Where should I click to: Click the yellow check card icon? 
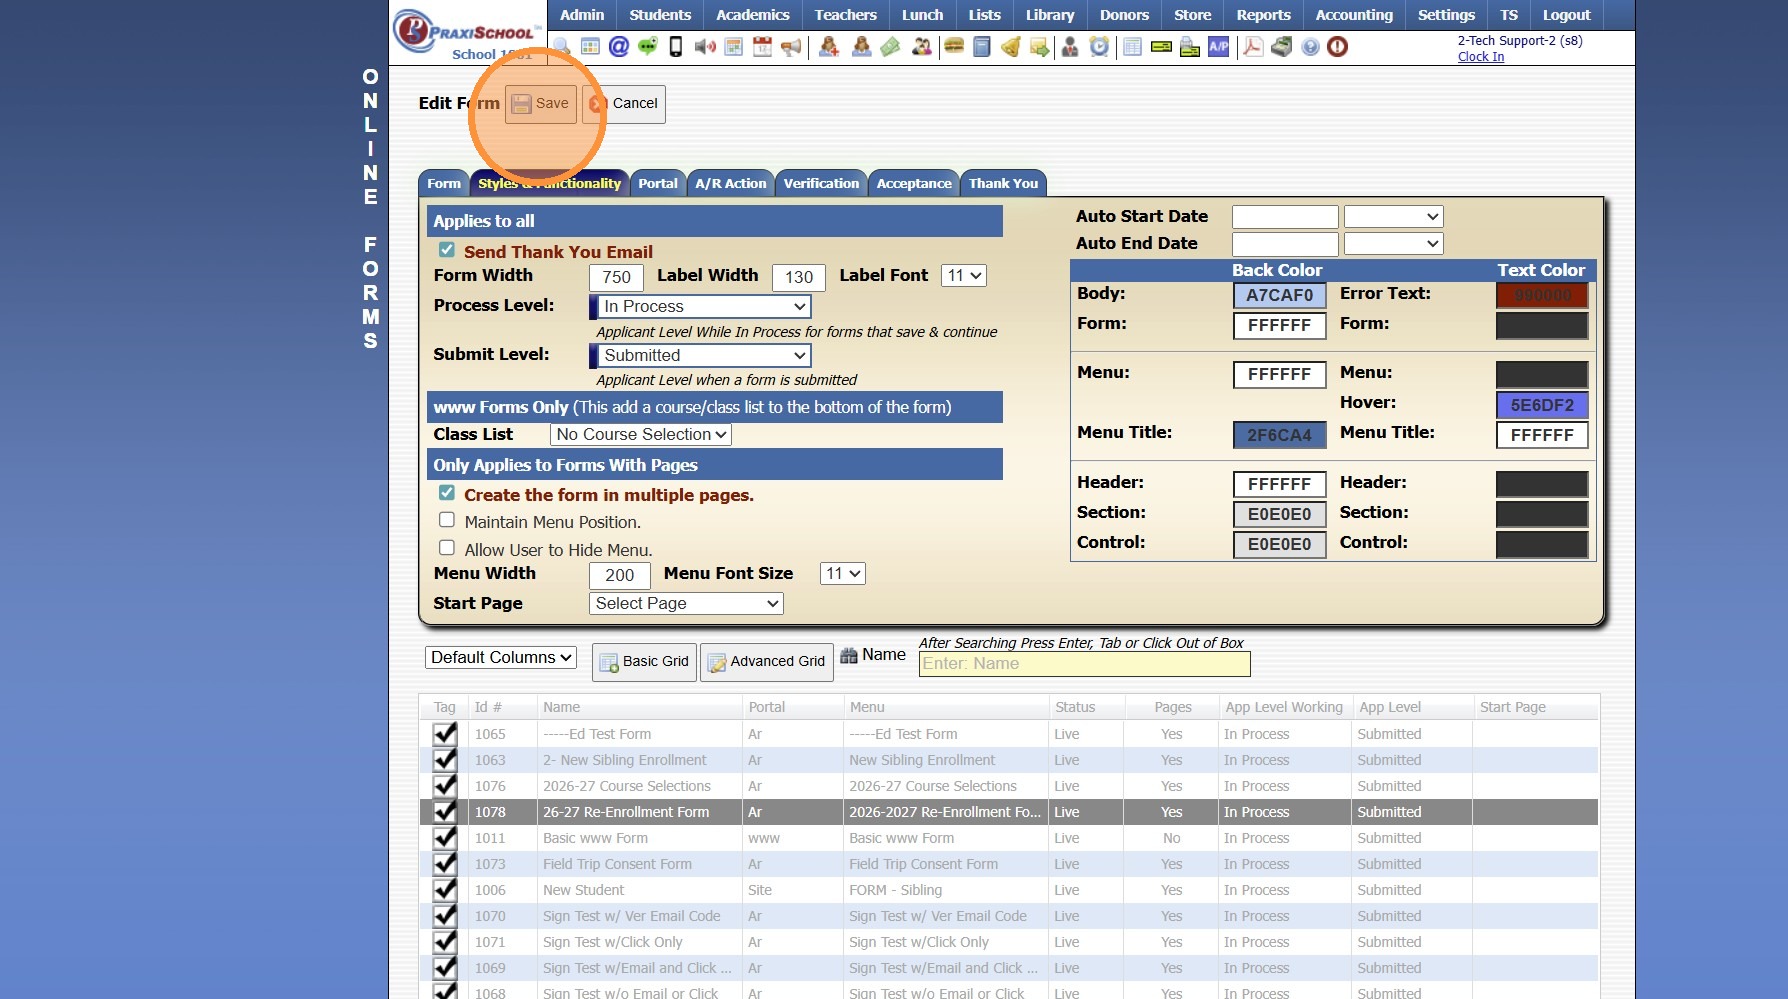[1161, 46]
